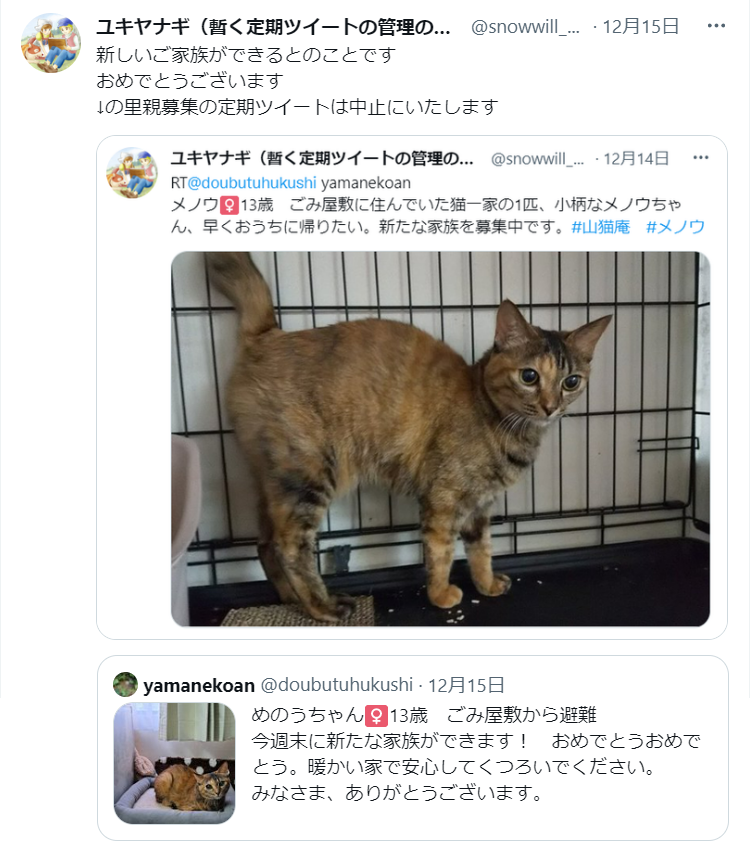Follow the @doubutuhukushi mention link

point(252,183)
